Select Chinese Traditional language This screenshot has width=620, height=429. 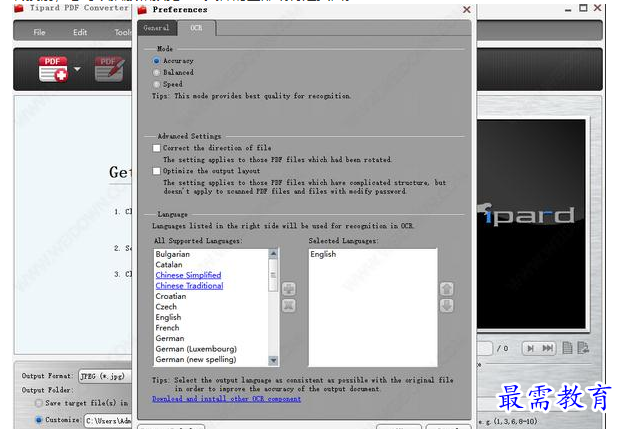click(189, 286)
